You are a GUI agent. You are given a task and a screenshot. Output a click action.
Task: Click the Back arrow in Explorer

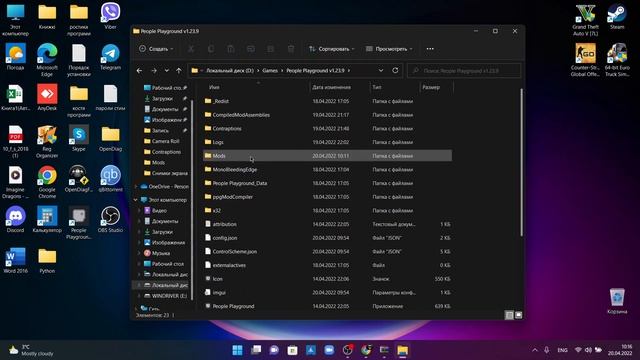click(140, 71)
